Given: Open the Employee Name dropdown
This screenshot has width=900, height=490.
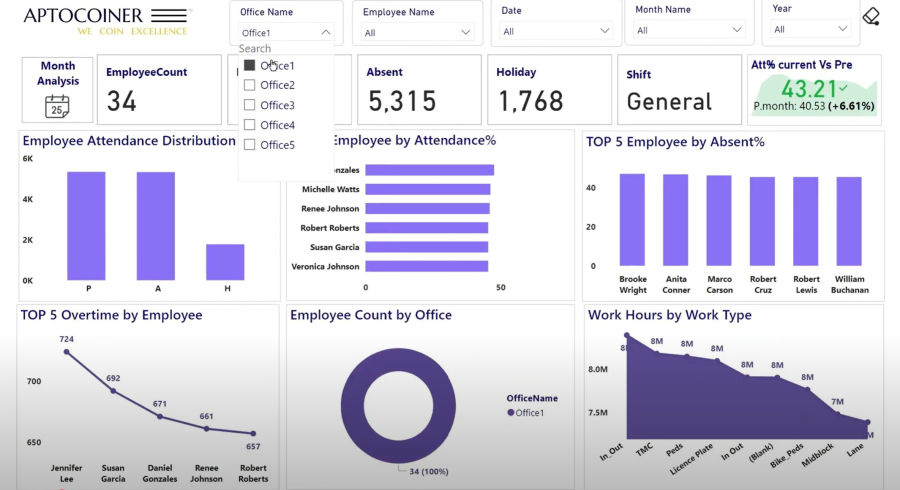Looking at the screenshot, I should (465, 32).
